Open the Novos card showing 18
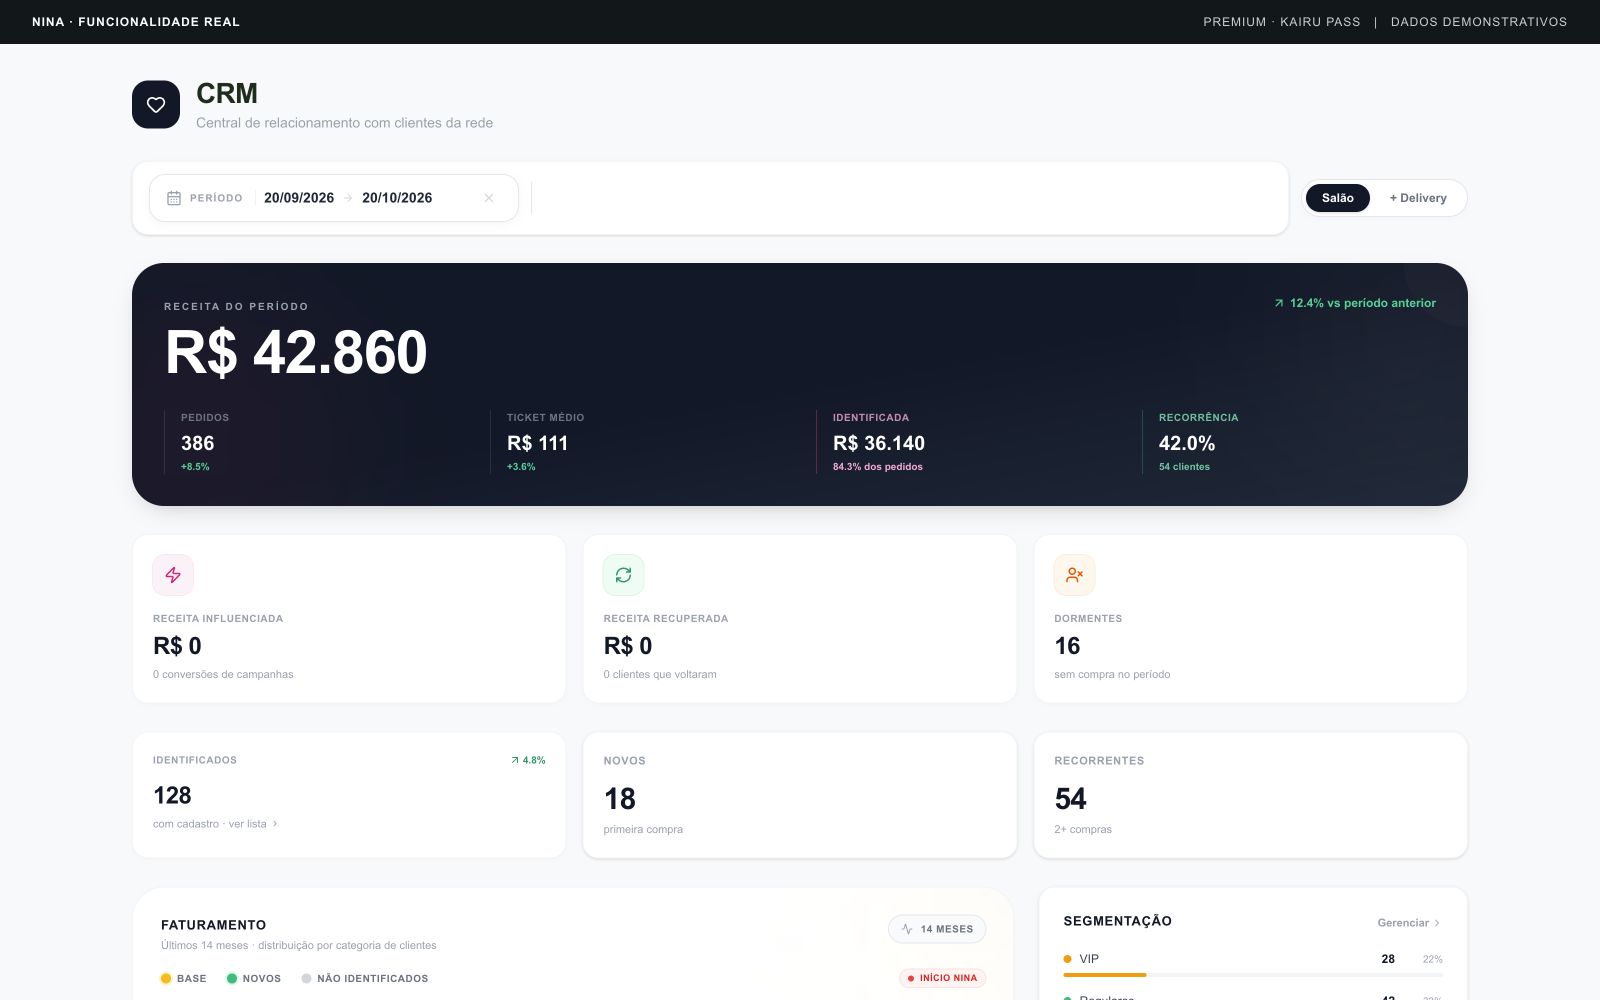The height and width of the screenshot is (1000, 1600). coord(800,795)
